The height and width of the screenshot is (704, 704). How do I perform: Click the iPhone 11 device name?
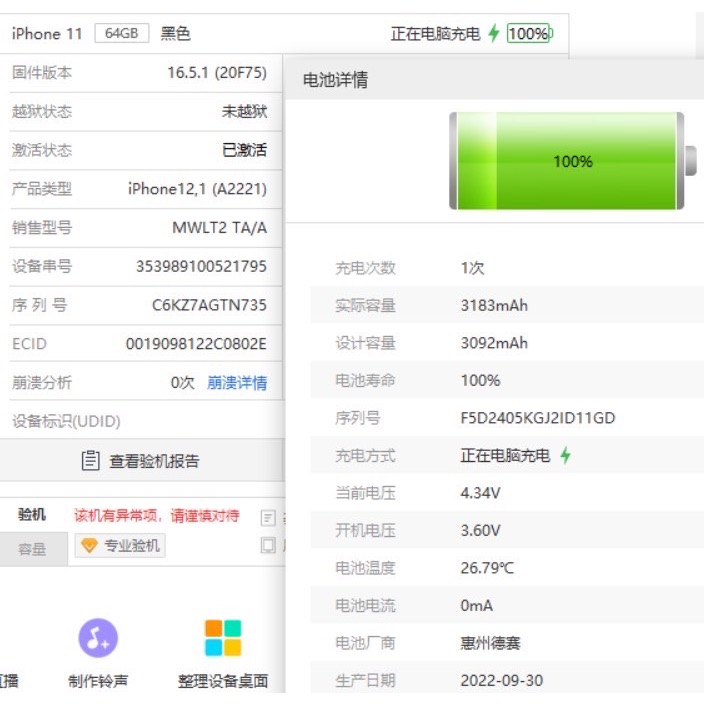pyautogui.click(x=47, y=34)
